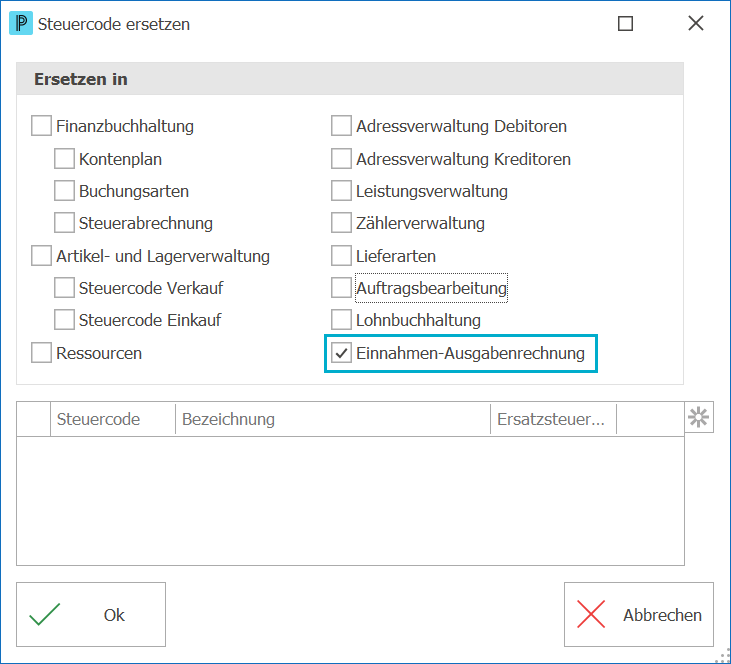Tick Artikel- und Lagerverwaltung checkbox
The image size is (731, 664).
tap(41, 256)
